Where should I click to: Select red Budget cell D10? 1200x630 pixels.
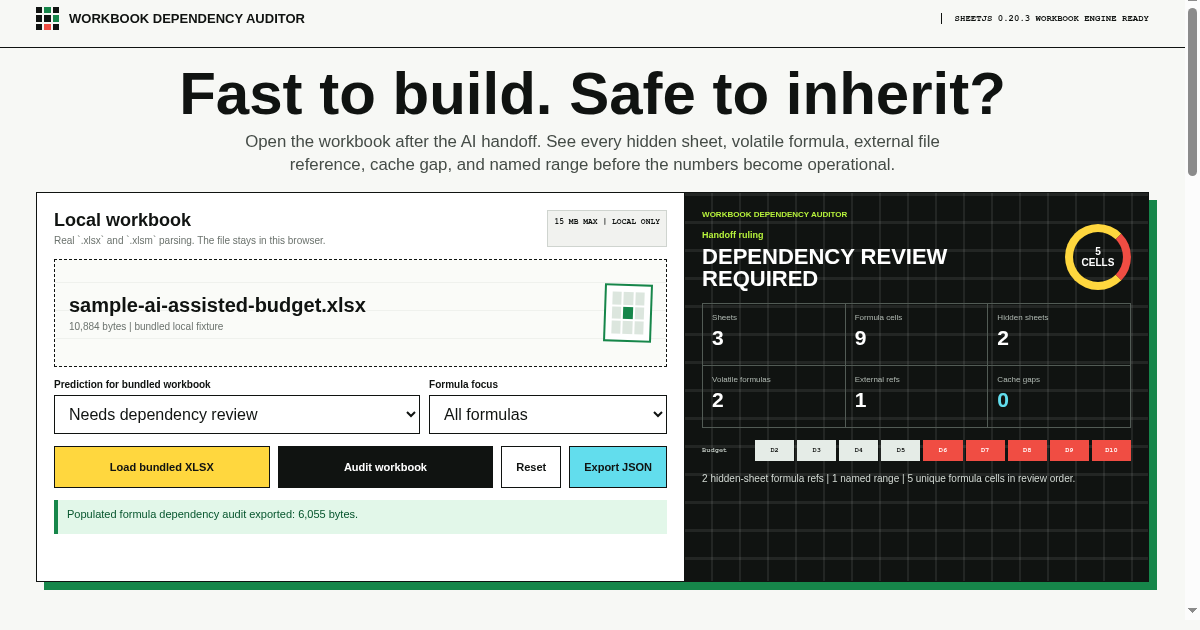(1111, 450)
